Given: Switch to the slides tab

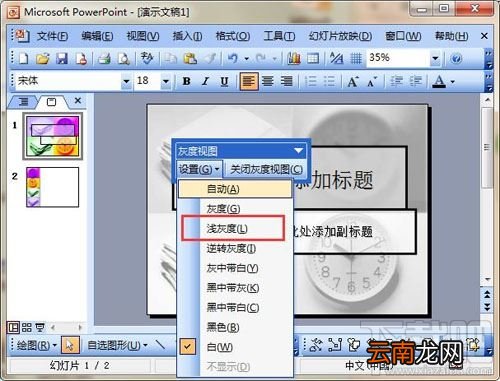Looking at the screenshot, I should coord(52,102).
